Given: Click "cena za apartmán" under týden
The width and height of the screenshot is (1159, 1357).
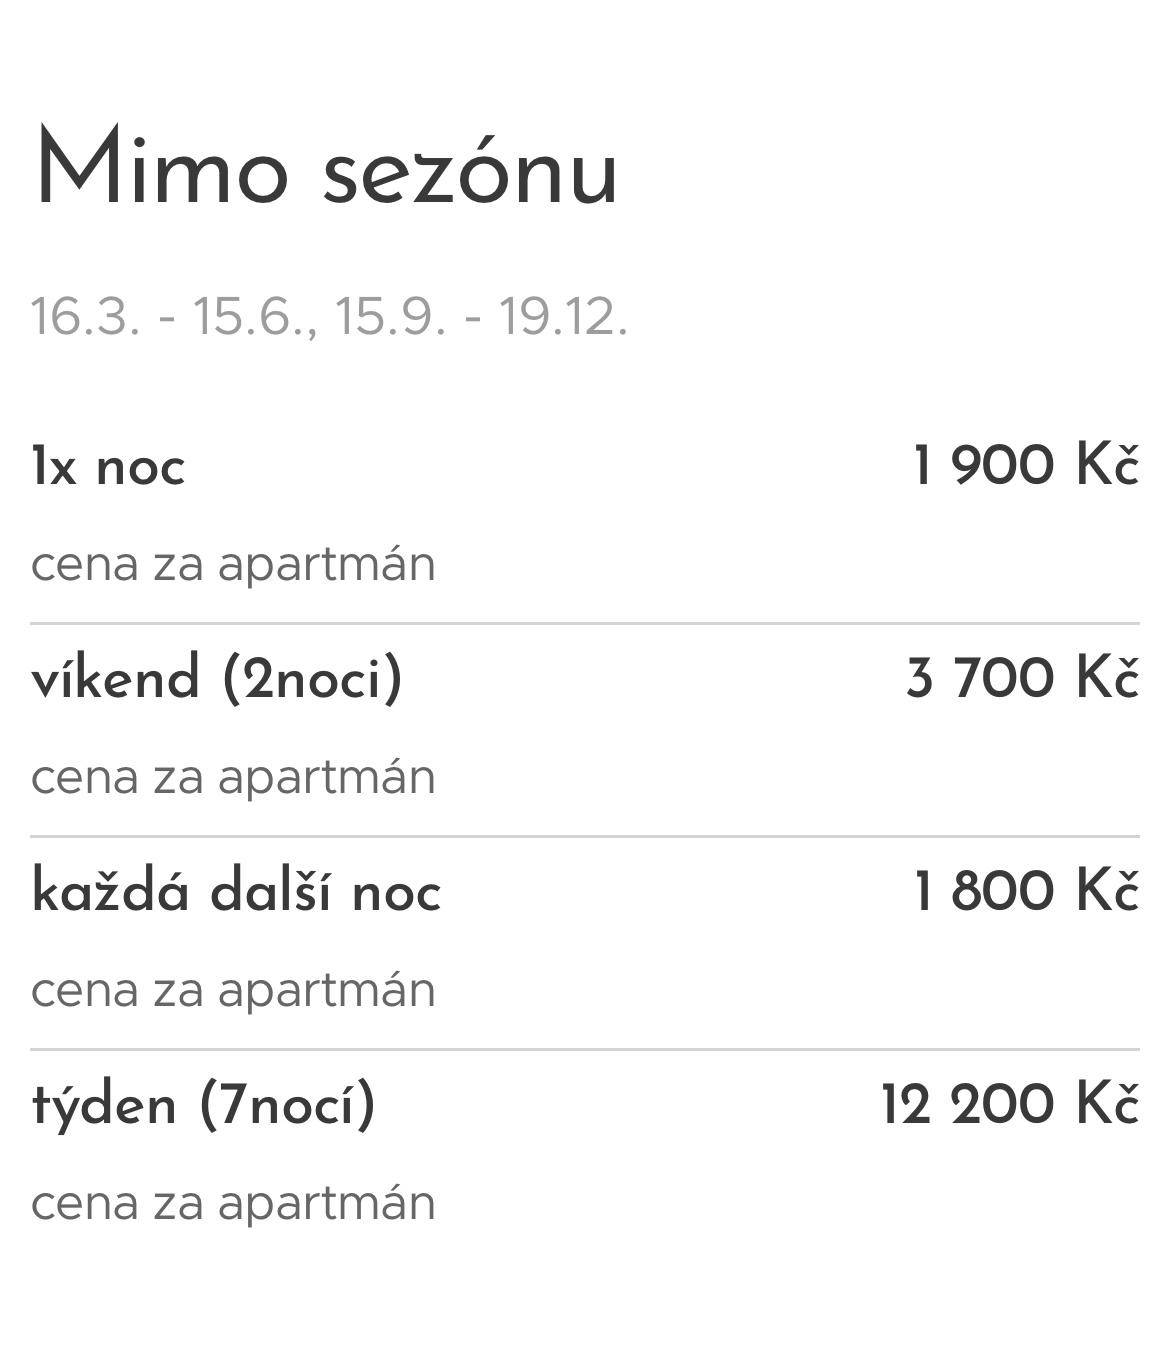Looking at the screenshot, I should click(233, 1203).
